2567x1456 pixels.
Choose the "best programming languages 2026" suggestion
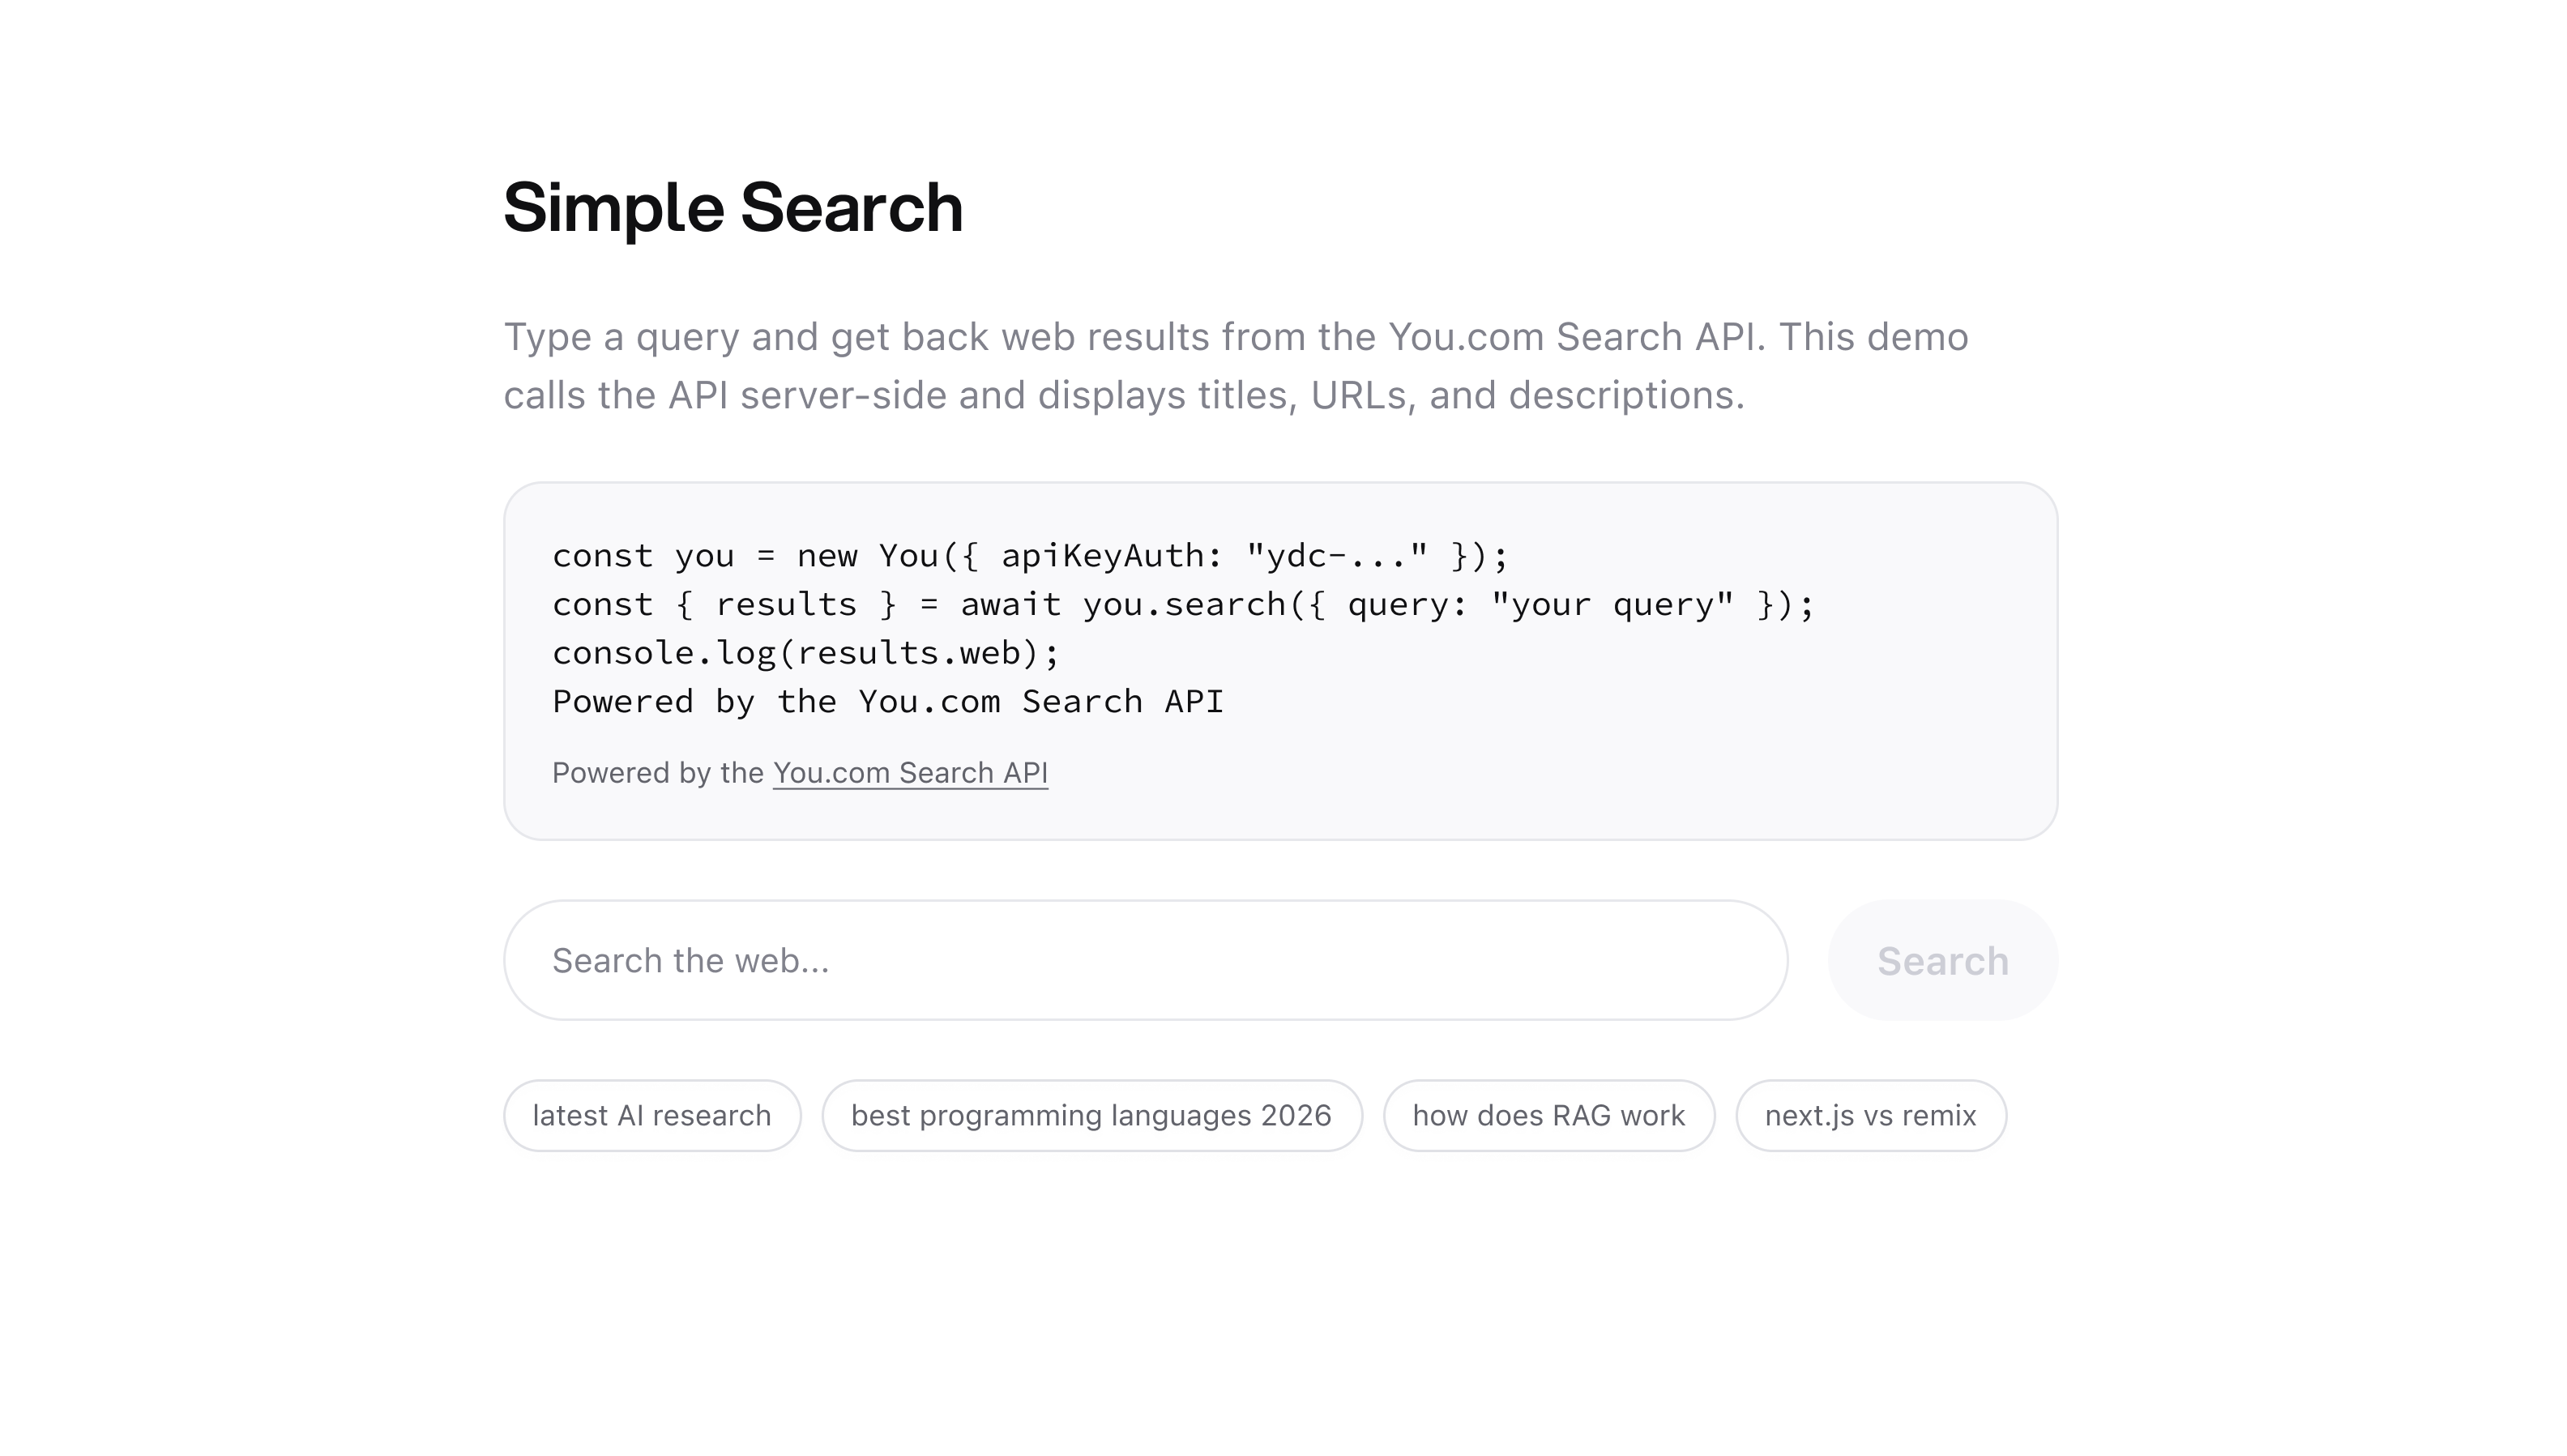click(1091, 1115)
